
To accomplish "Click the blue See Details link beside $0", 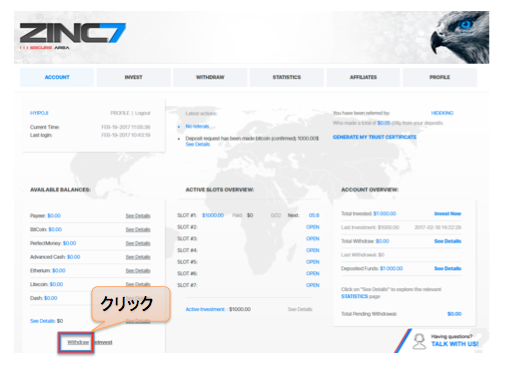I will click(42, 321).
